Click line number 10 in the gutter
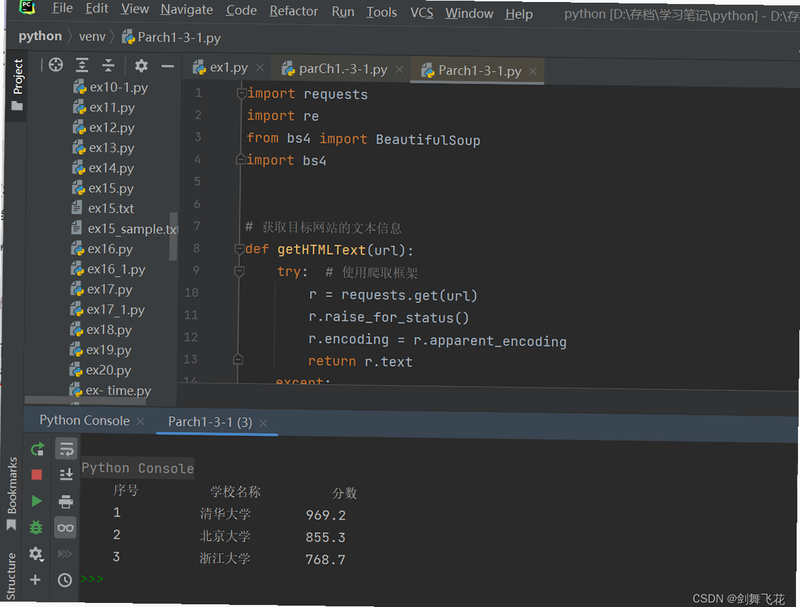The height and width of the screenshot is (607, 800). (x=191, y=292)
